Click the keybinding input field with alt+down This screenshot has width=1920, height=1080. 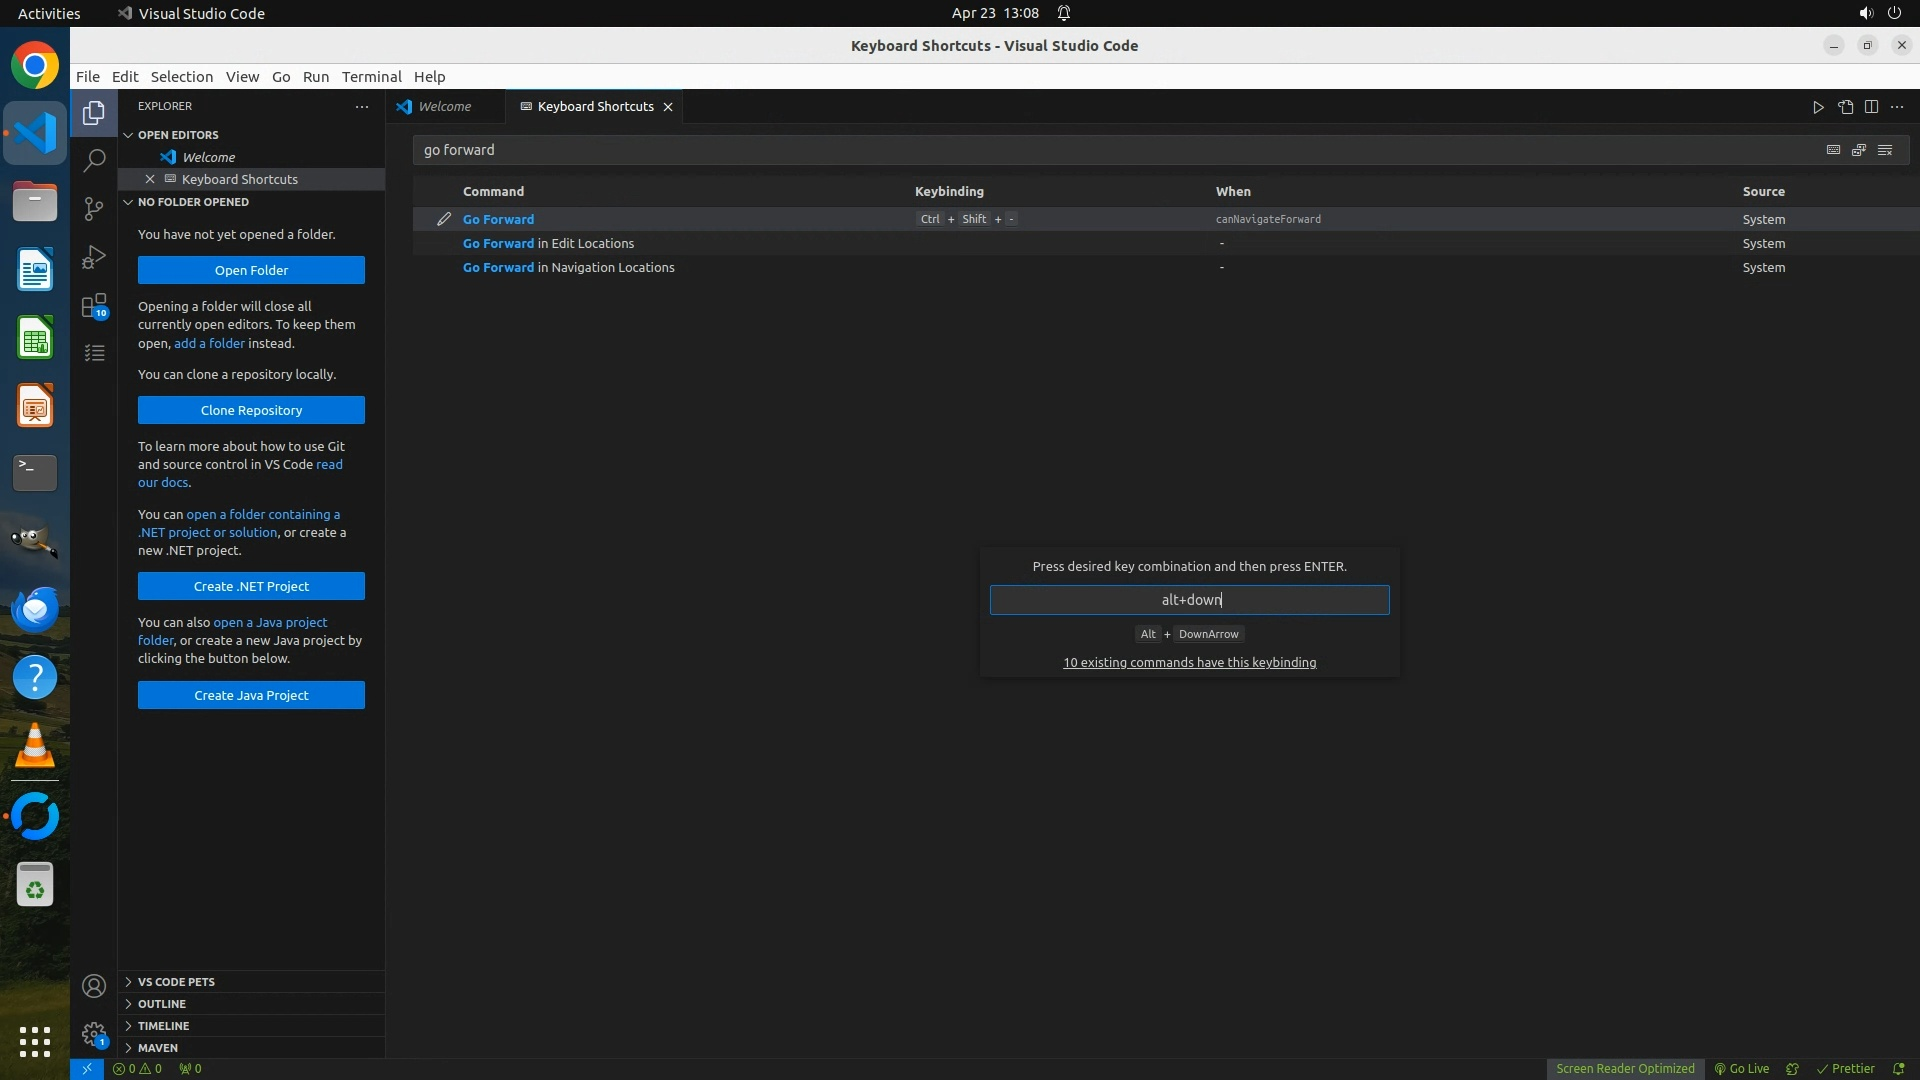point(1189,600)
